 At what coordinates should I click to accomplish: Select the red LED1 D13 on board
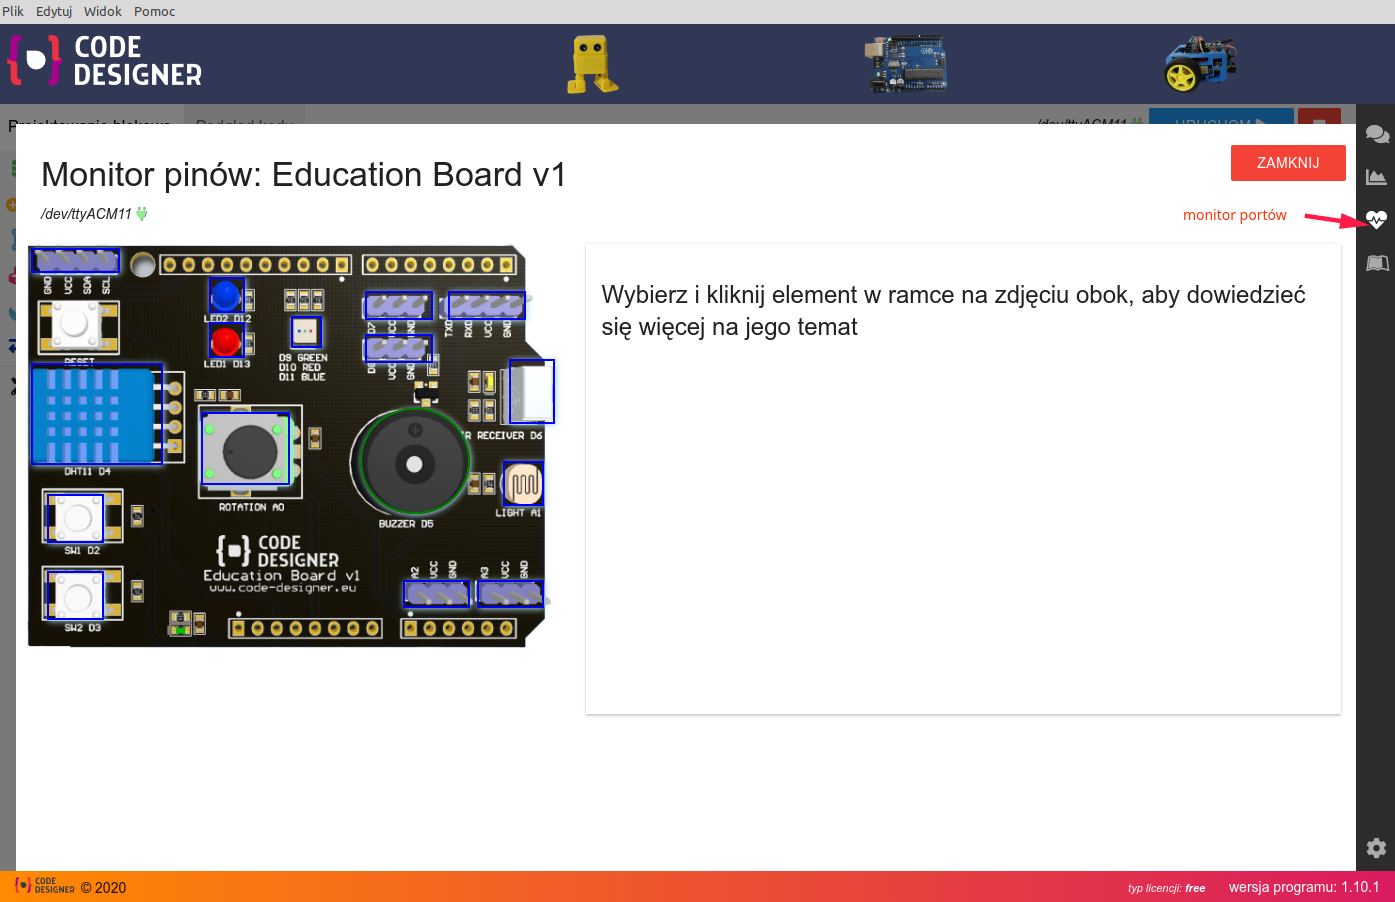[x=226, y=341]
